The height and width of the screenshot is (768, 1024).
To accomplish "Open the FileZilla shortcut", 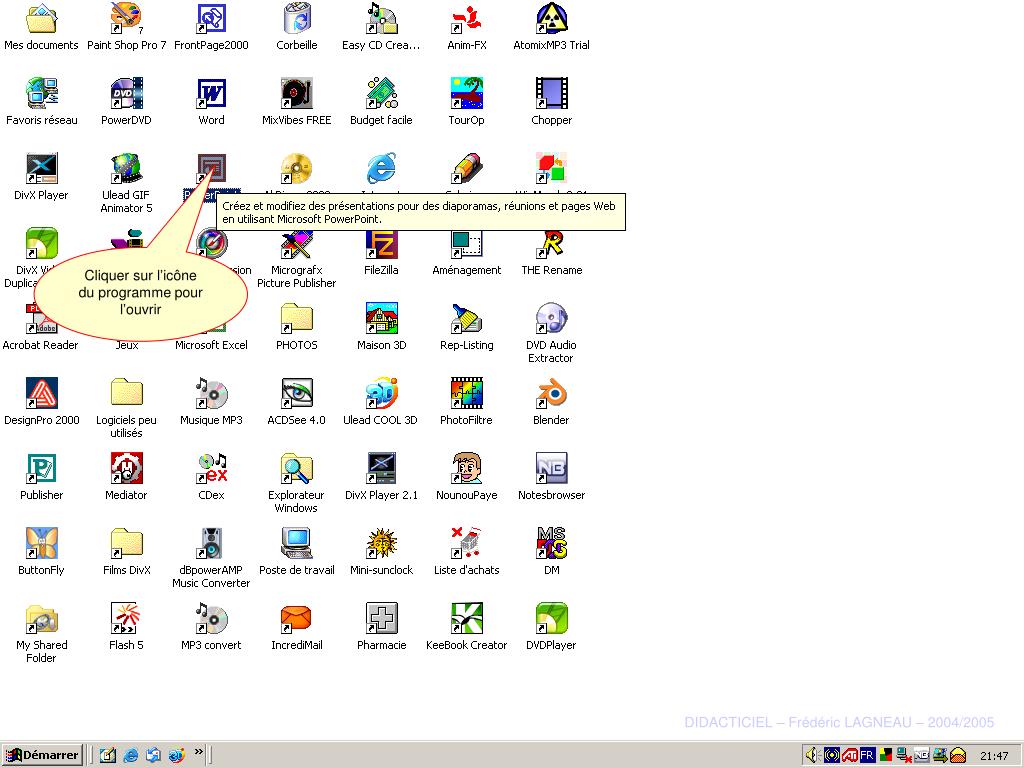I will [381, 245].
